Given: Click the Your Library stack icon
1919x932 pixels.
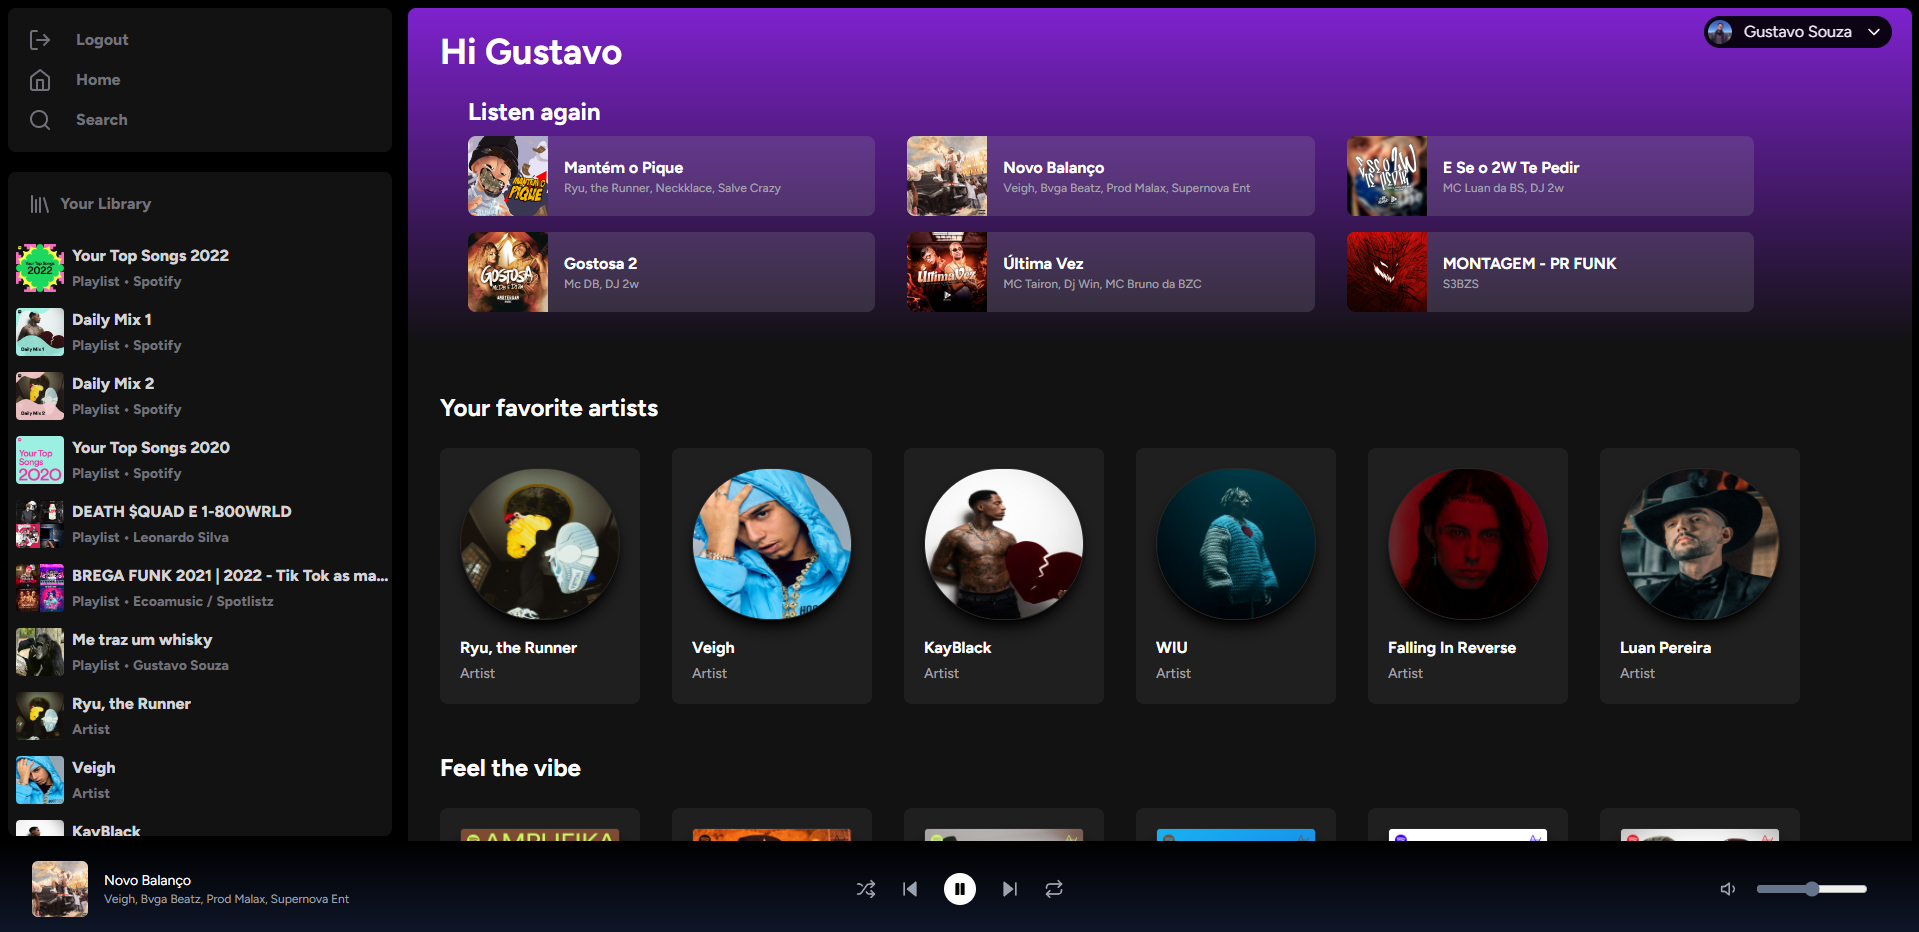Looking at the screenshot, I should pyautogui.click(x=40, y=204).
